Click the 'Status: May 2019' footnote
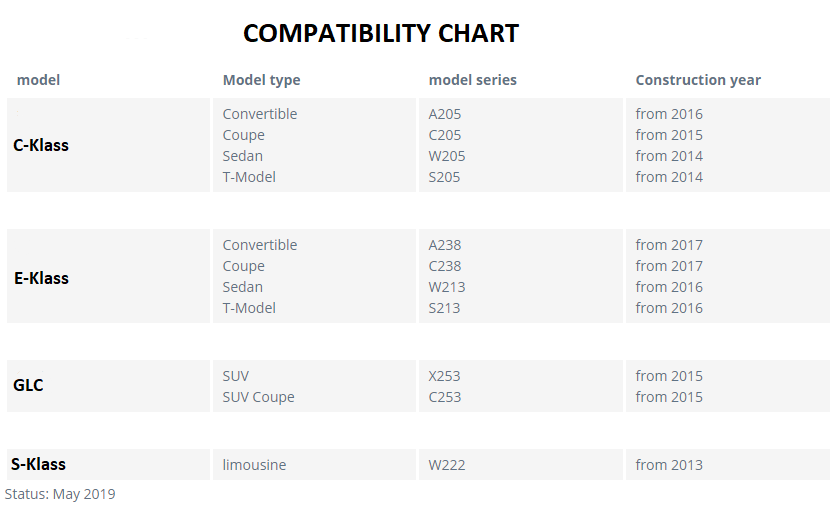This screenshot has width=840, height=509. coord(60,494)
